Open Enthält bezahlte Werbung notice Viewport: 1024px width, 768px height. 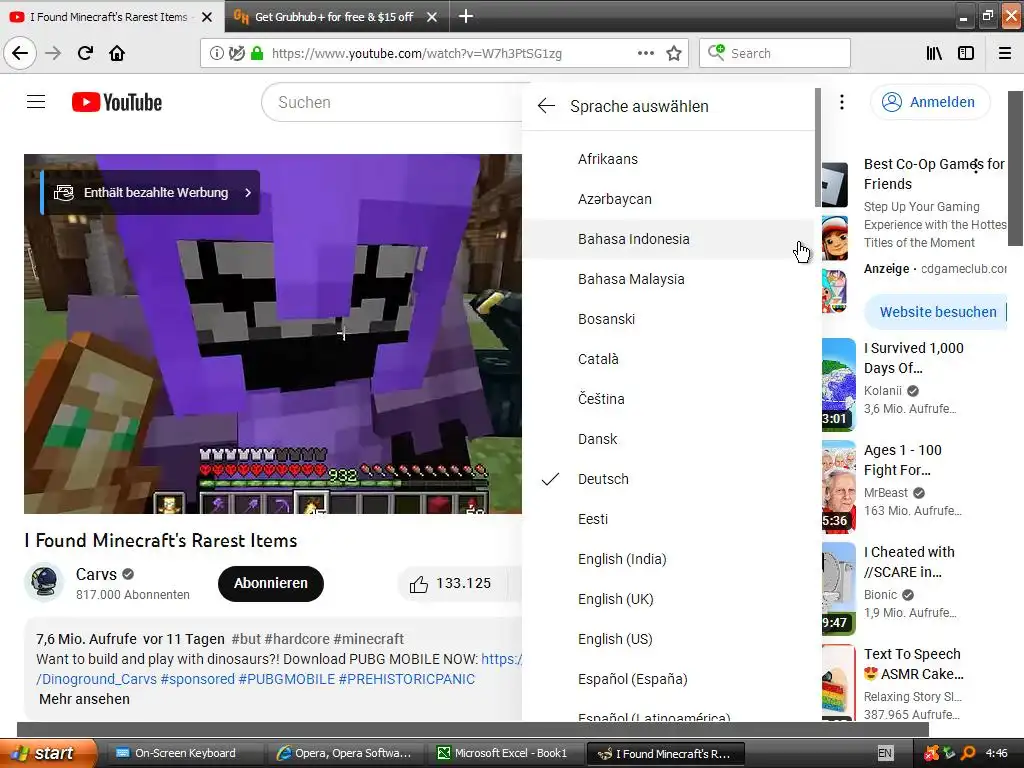(150, 193)
